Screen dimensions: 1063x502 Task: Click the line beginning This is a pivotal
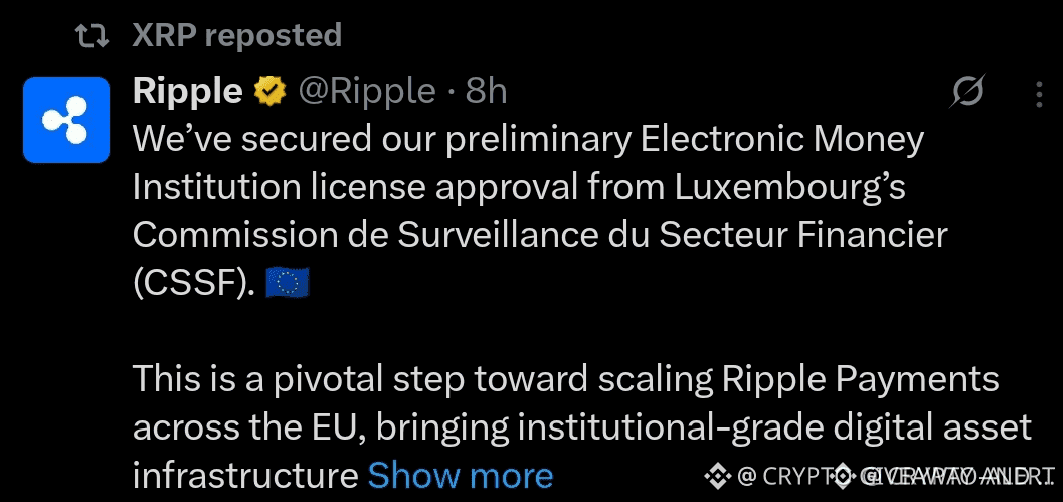pos(566,381)
